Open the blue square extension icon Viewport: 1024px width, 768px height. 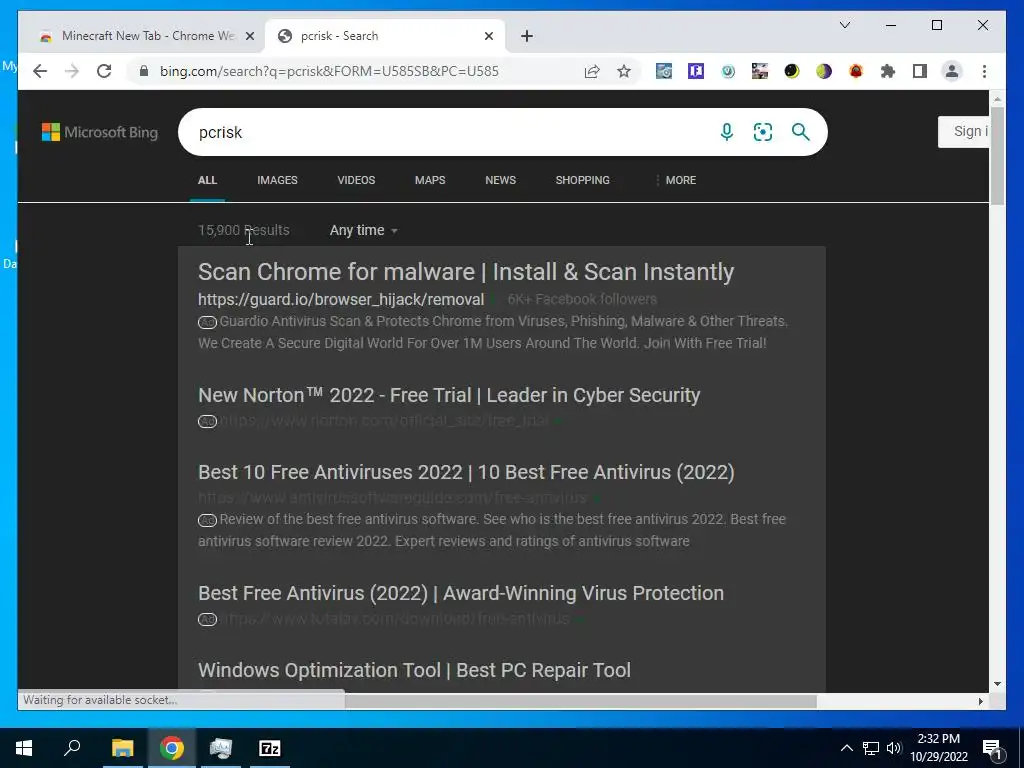pyautogui.click(x=696, y=71)
